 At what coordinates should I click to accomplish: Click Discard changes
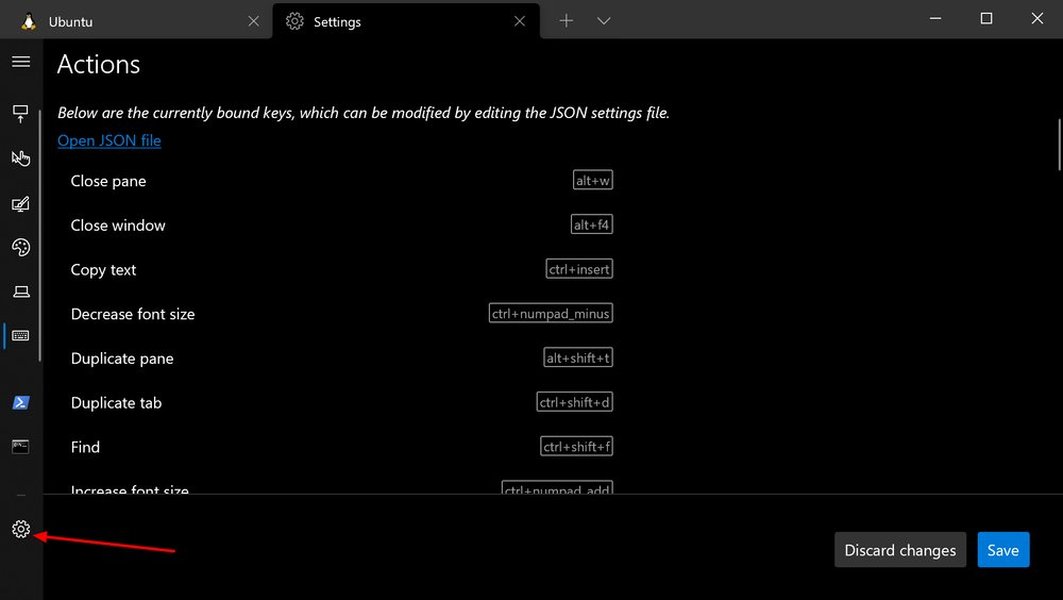pos(899,549)
